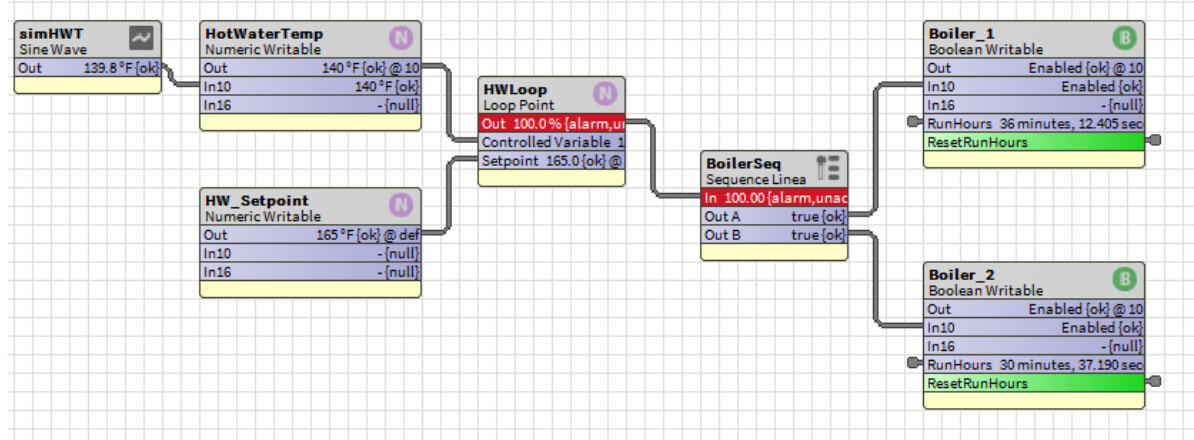The image size is (1194, 440).
Task: Select the HW_Setpoint Out slot
Action: pos(311,235)
